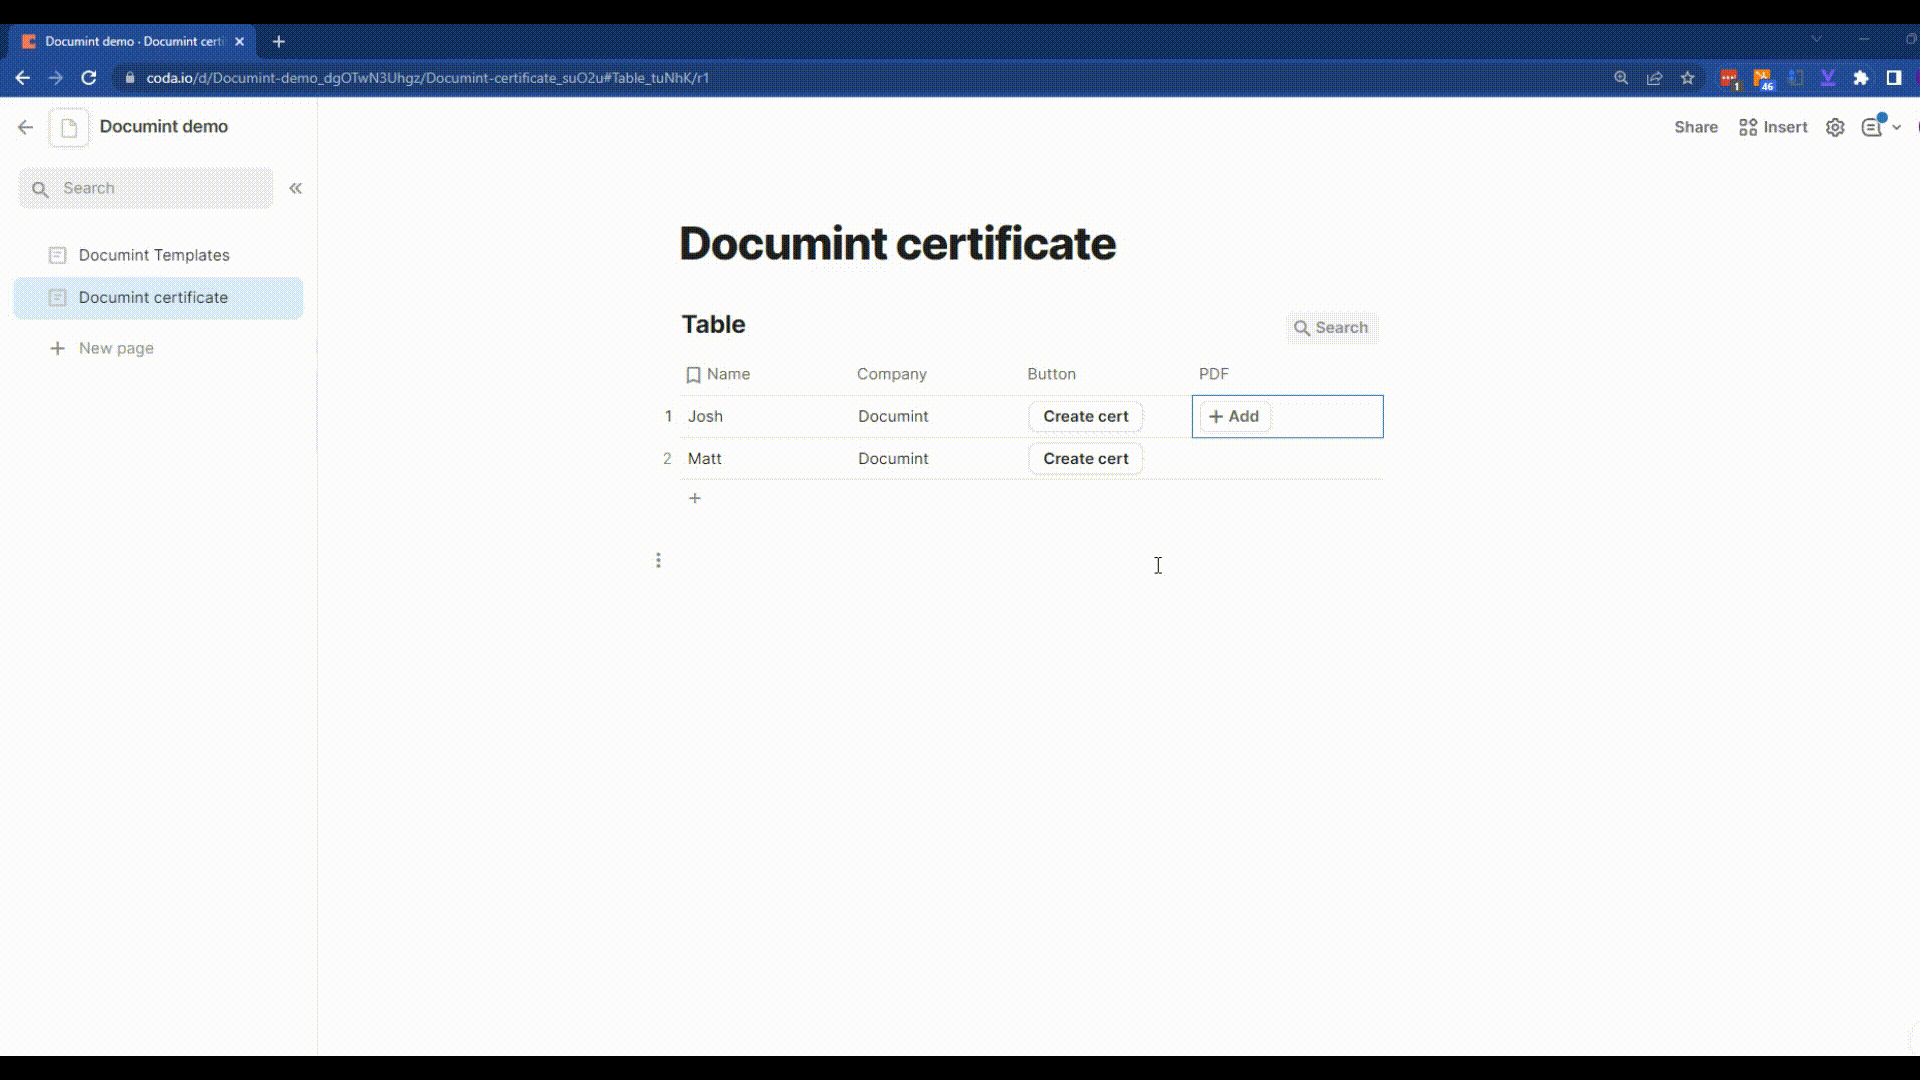Click the orange extension icon with badge 1

pyautogui.click(x=1729, y=79)
